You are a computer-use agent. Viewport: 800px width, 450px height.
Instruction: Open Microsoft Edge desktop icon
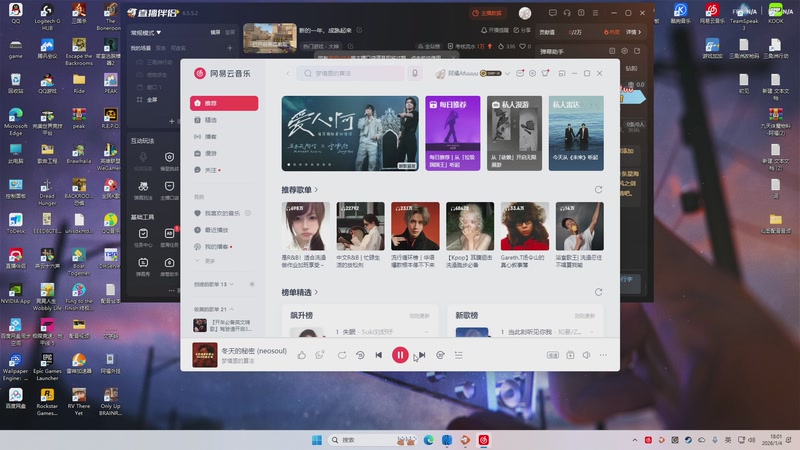pyautogui.click(x=15, y=121)
